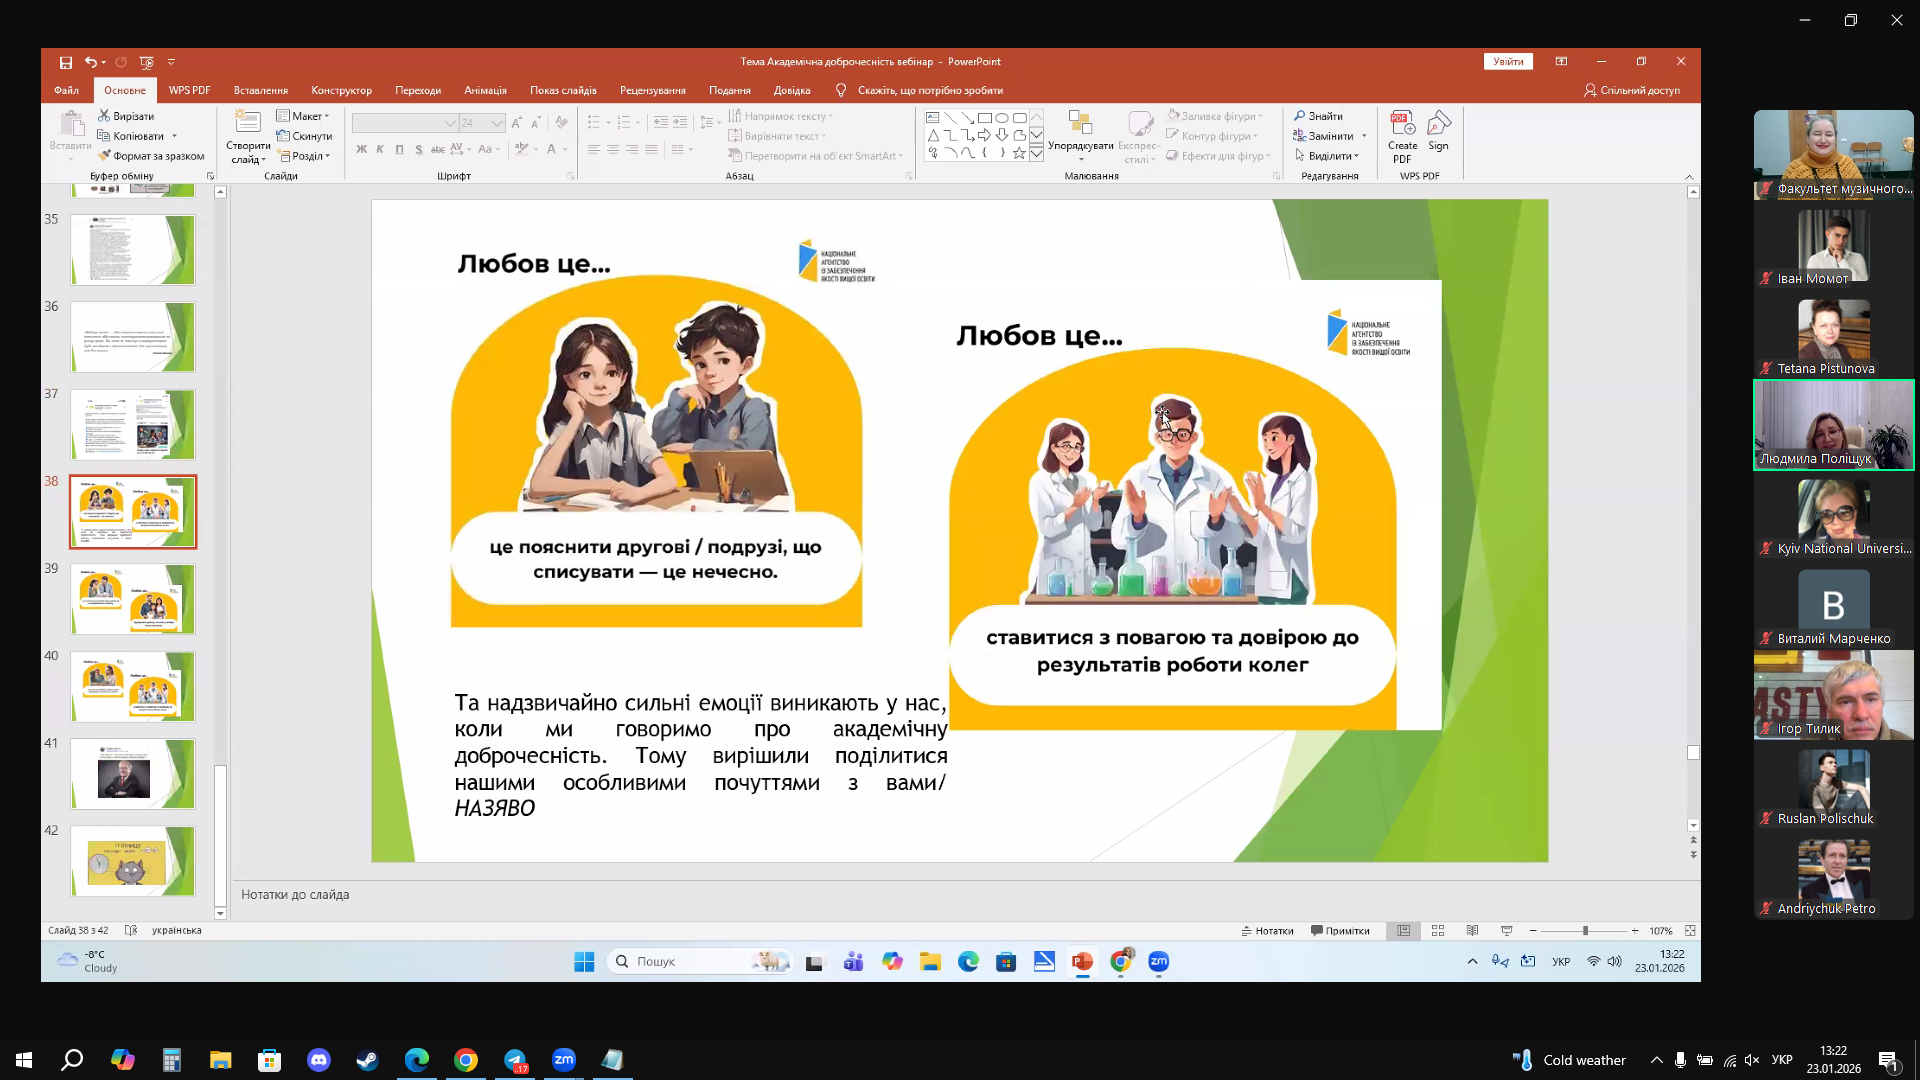The image size is (1920, 1080).
Task: Toggle Notes pane button in status bar
Action: tap(1267, 931)
